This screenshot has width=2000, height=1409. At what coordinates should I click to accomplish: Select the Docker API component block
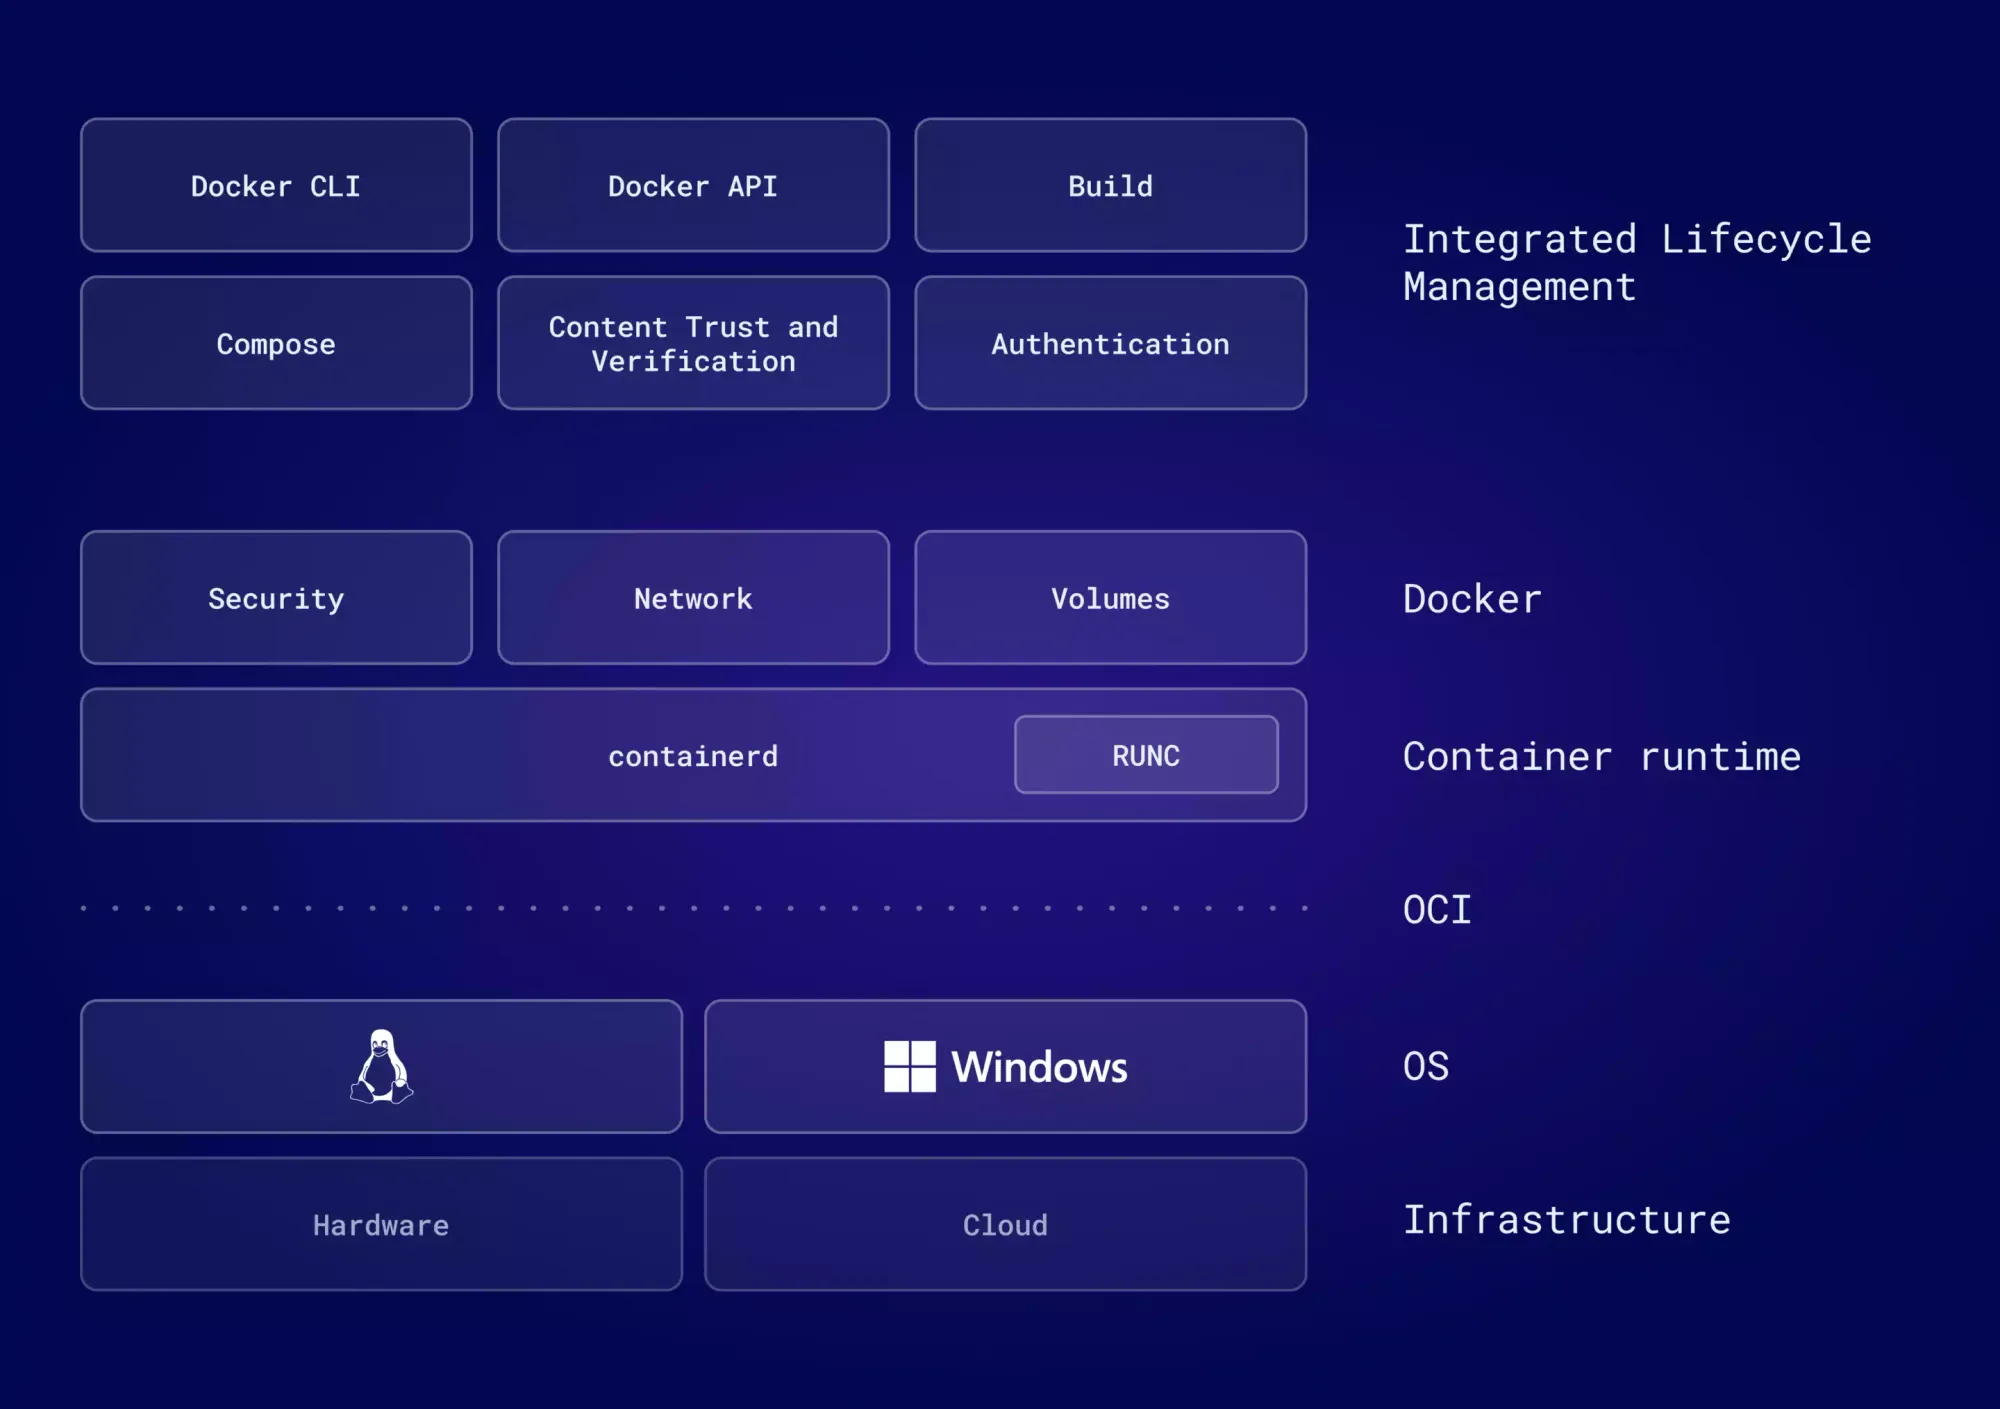(694, 185)
